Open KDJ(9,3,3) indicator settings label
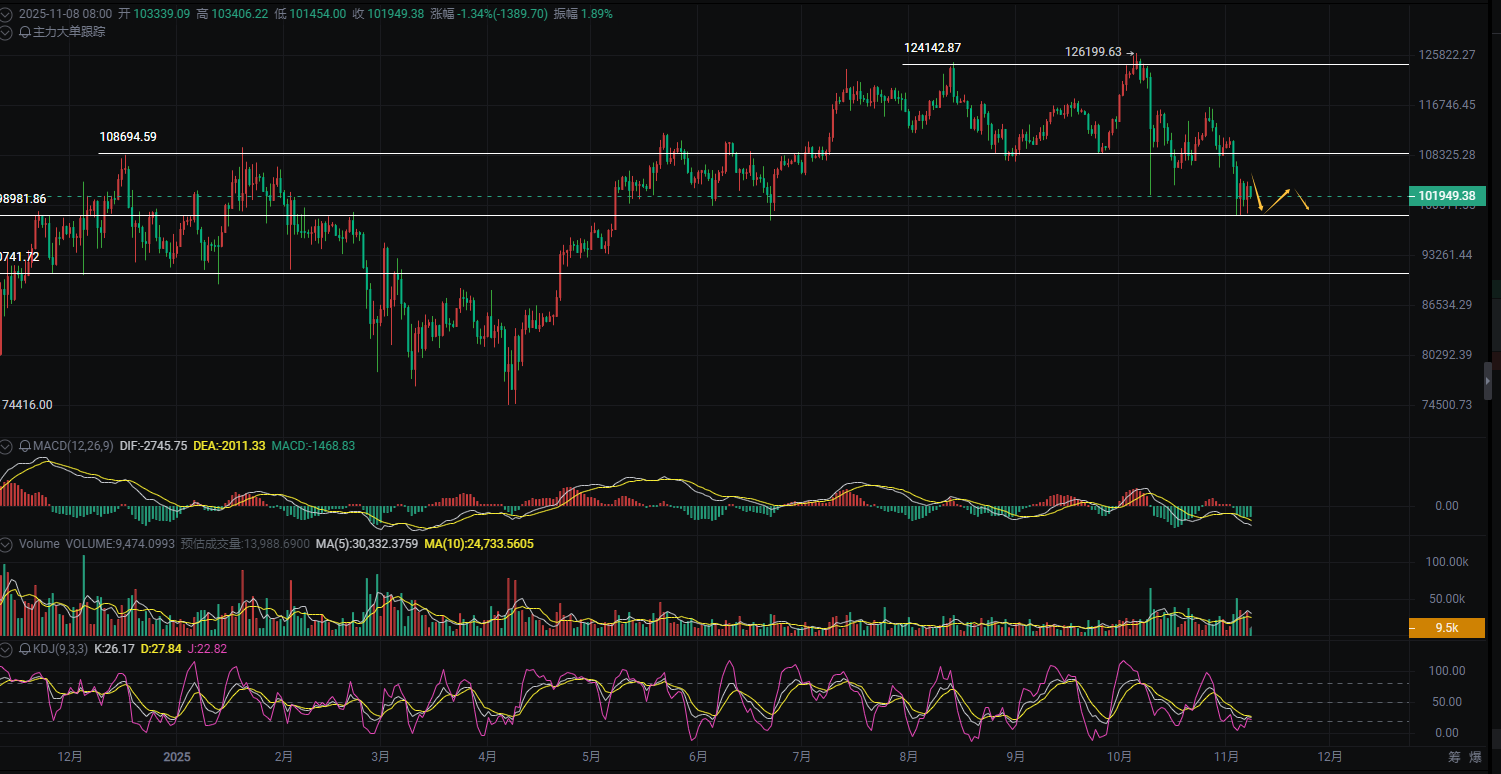 pos(60,648)
